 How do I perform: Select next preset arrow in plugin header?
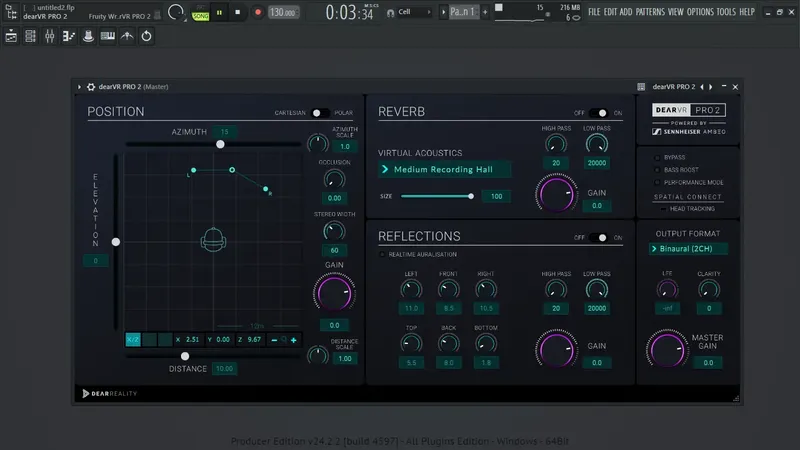[x=711, y=87]
